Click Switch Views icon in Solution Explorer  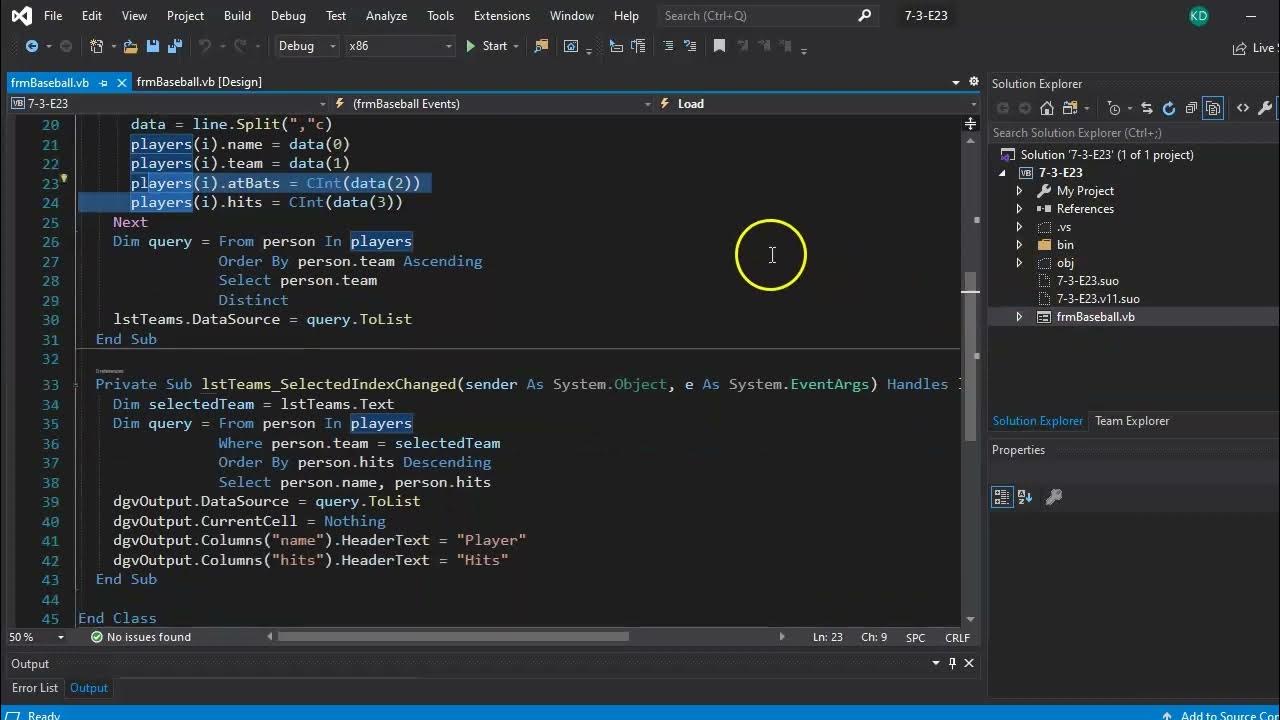(1070, 108)
